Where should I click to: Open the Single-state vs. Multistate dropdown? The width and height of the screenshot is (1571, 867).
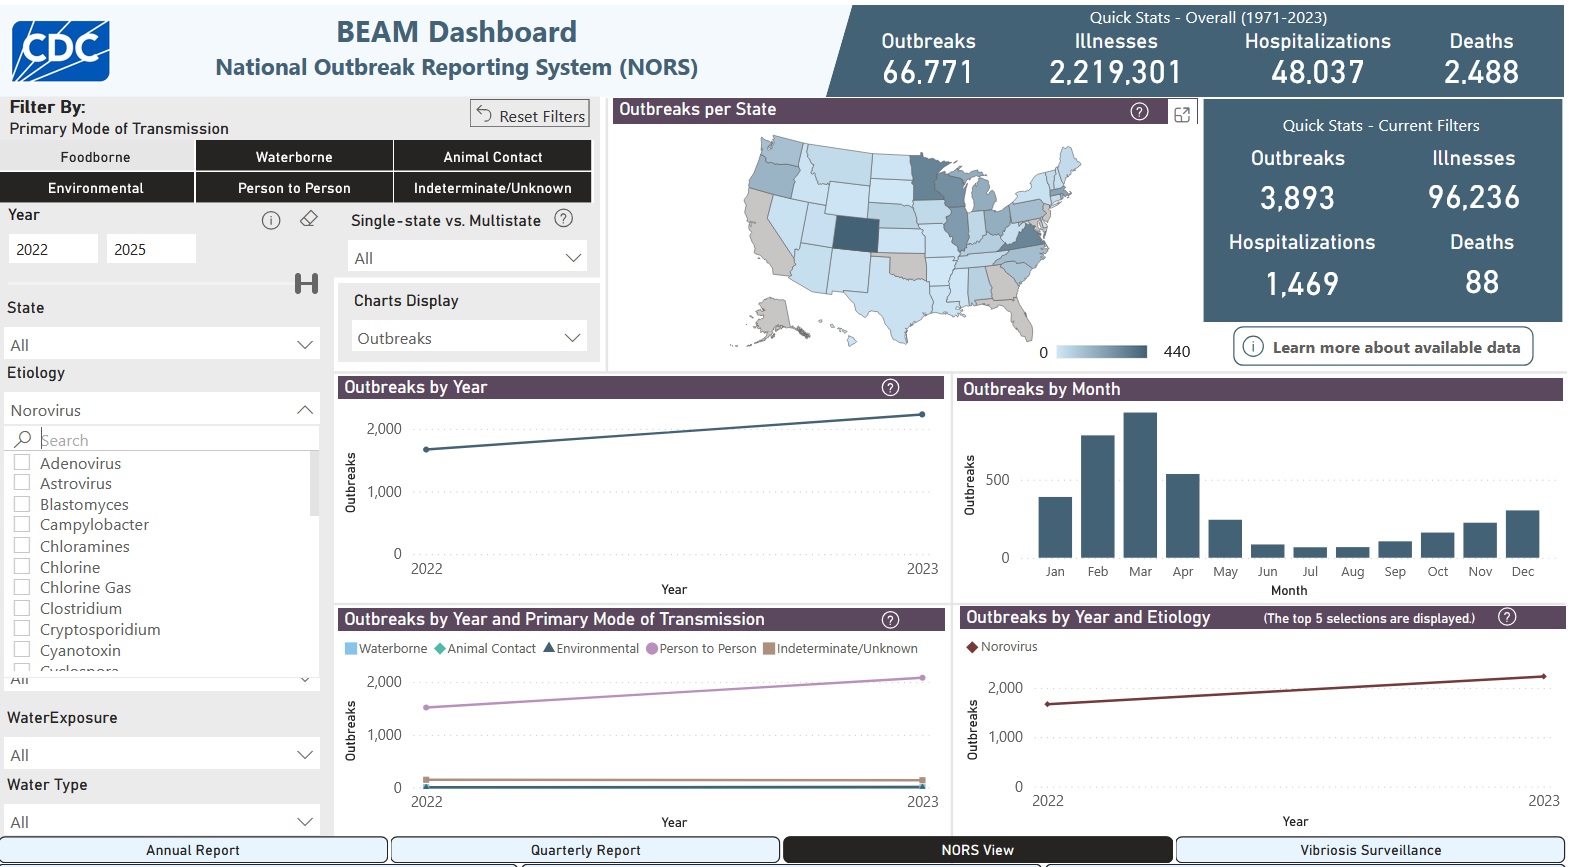(x=468, y=257)
